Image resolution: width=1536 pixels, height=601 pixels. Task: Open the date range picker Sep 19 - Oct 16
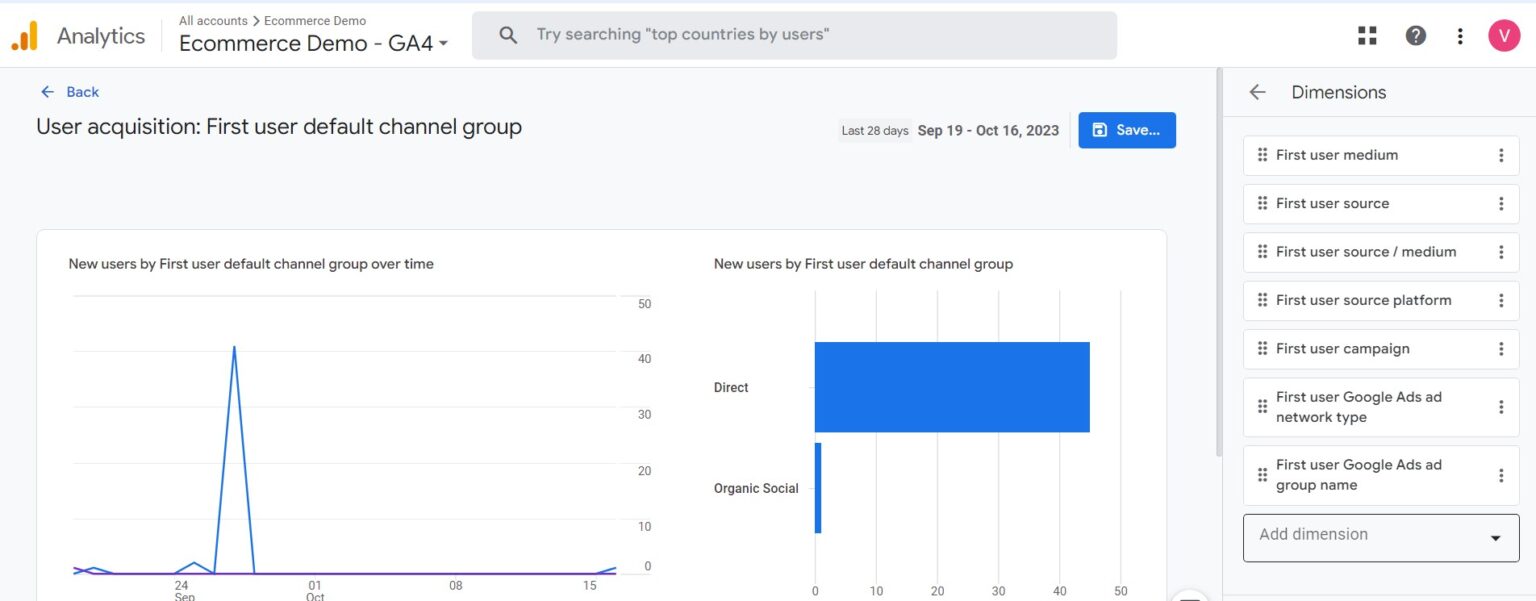tap(987, 131)
